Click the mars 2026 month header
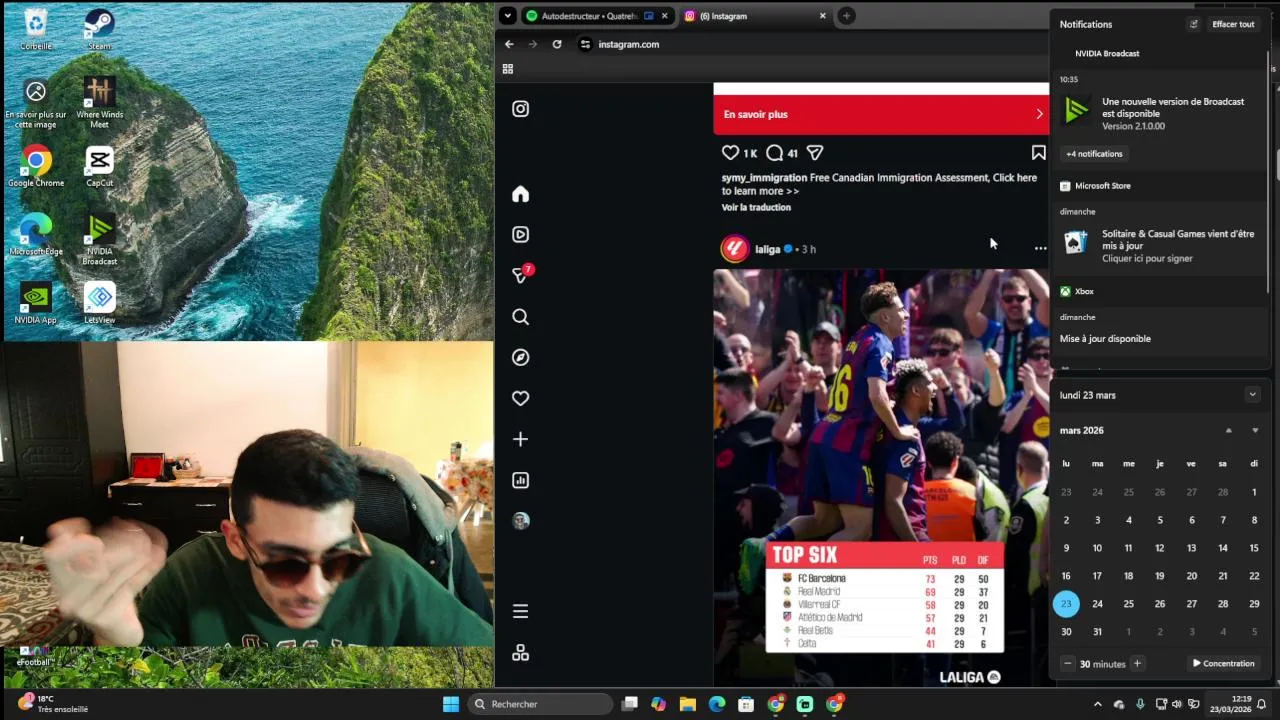The width and height of the screenshot is (1280, 720). [x=1082, y=430]
